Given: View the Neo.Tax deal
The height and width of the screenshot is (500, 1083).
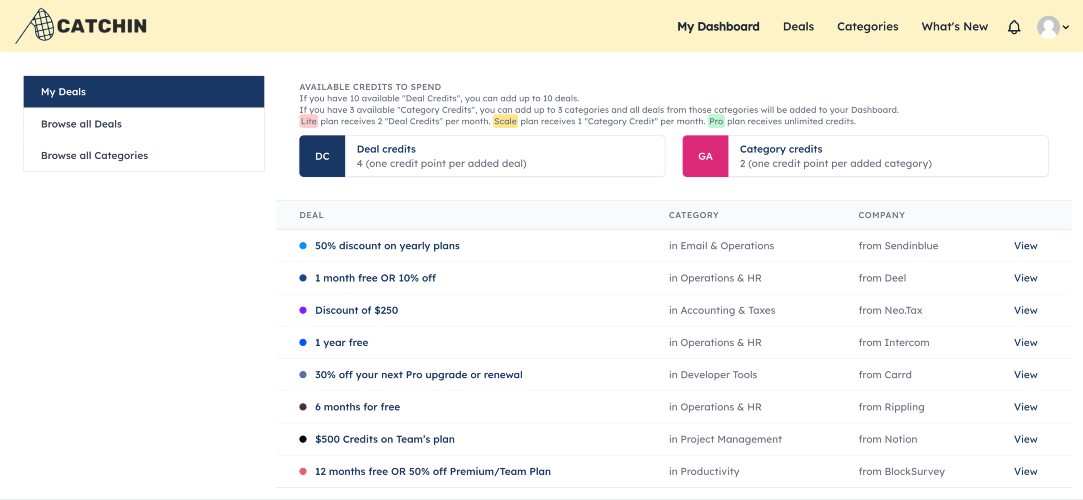Looking at the screenshot, I should pyautogui.click(x=1025, y=311).
